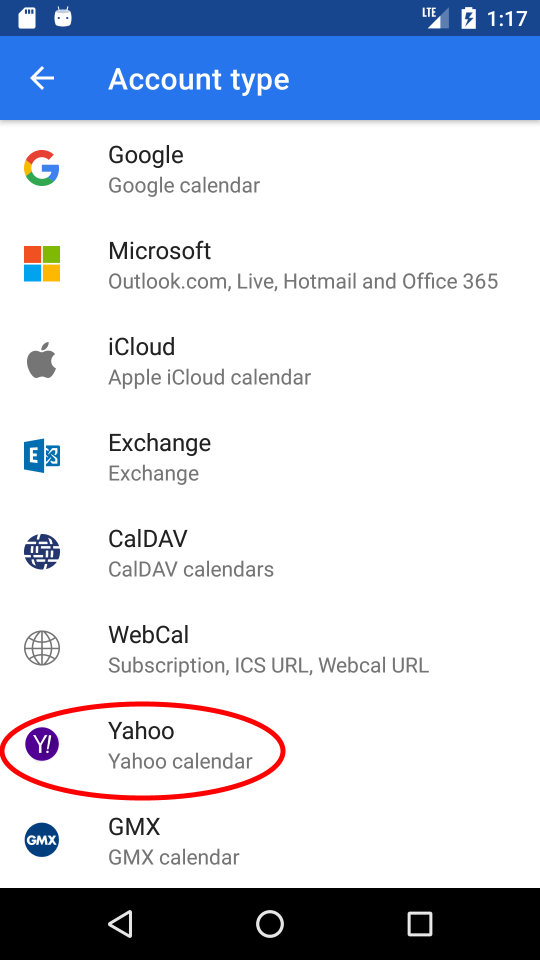Pick Yahoo calendar account type
The image size is (540, 960).
point(270,744)
